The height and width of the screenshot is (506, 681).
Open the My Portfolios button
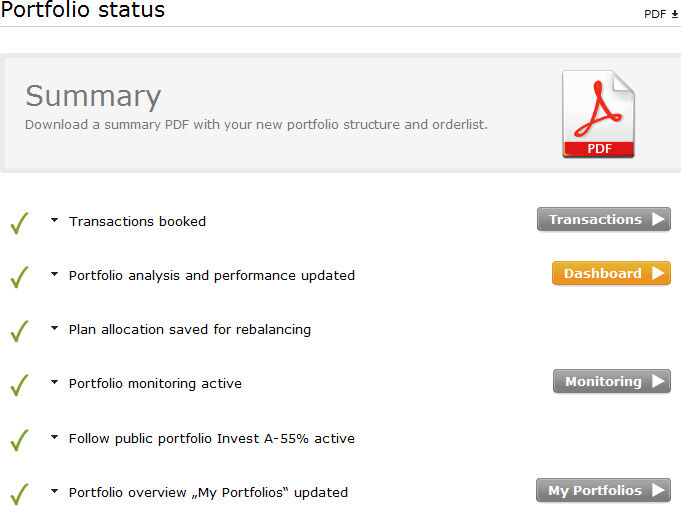pos(603,491)
